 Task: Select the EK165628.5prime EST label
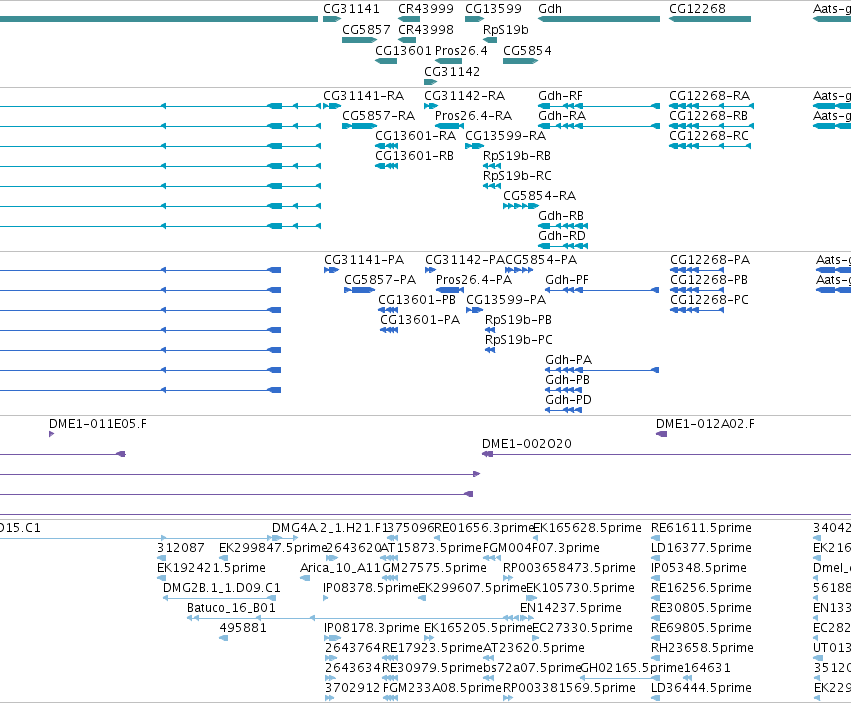(587, 528)
